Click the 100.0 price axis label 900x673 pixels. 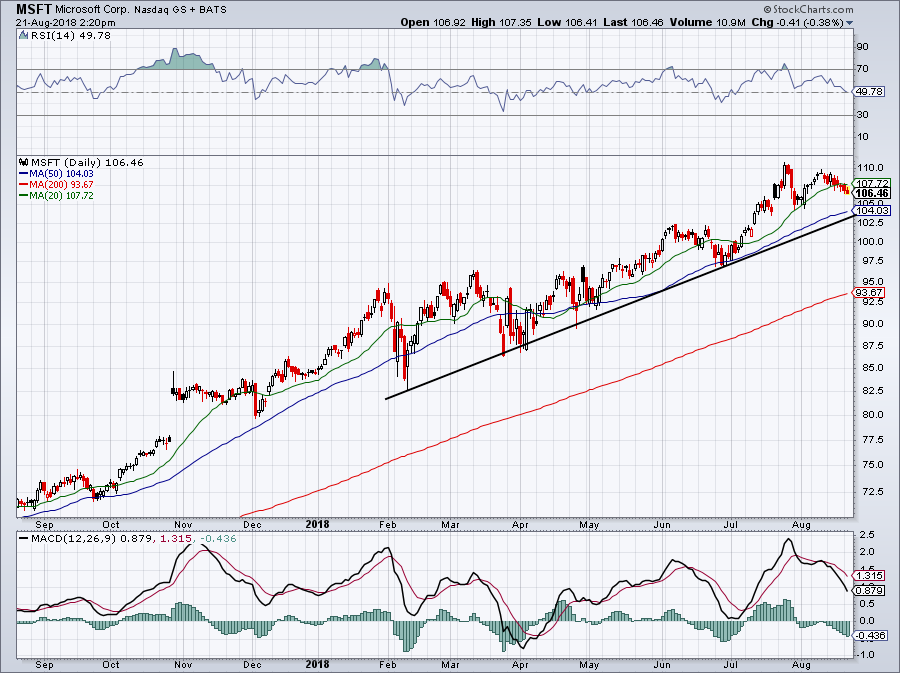pyautogui.click(x=870, y=242)
